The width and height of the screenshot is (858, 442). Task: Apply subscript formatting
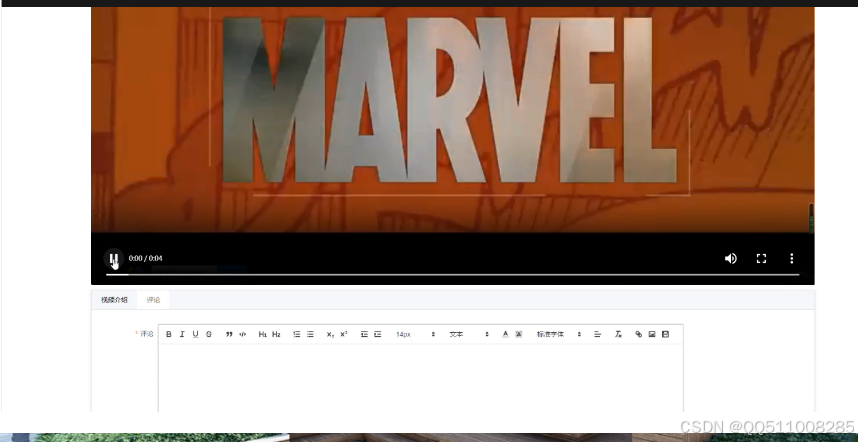coord(330,334)
